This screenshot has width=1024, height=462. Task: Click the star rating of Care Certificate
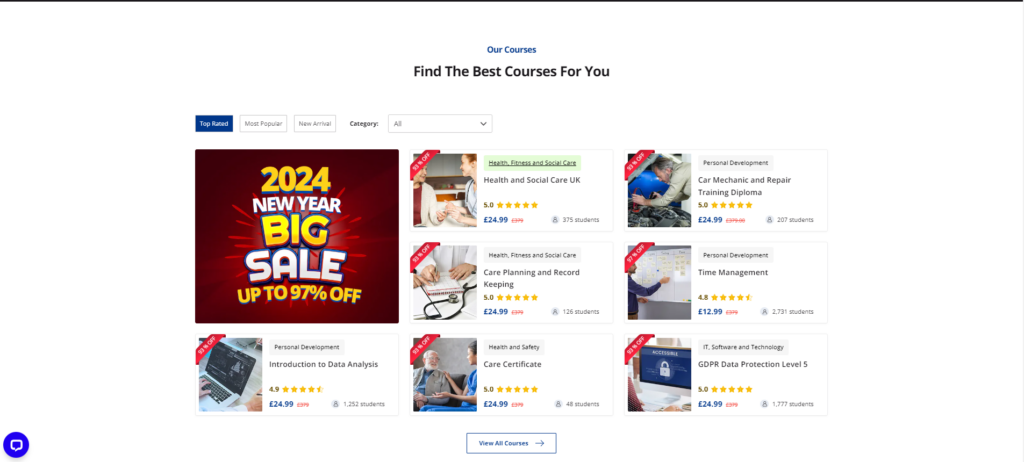tap(517, 389)
